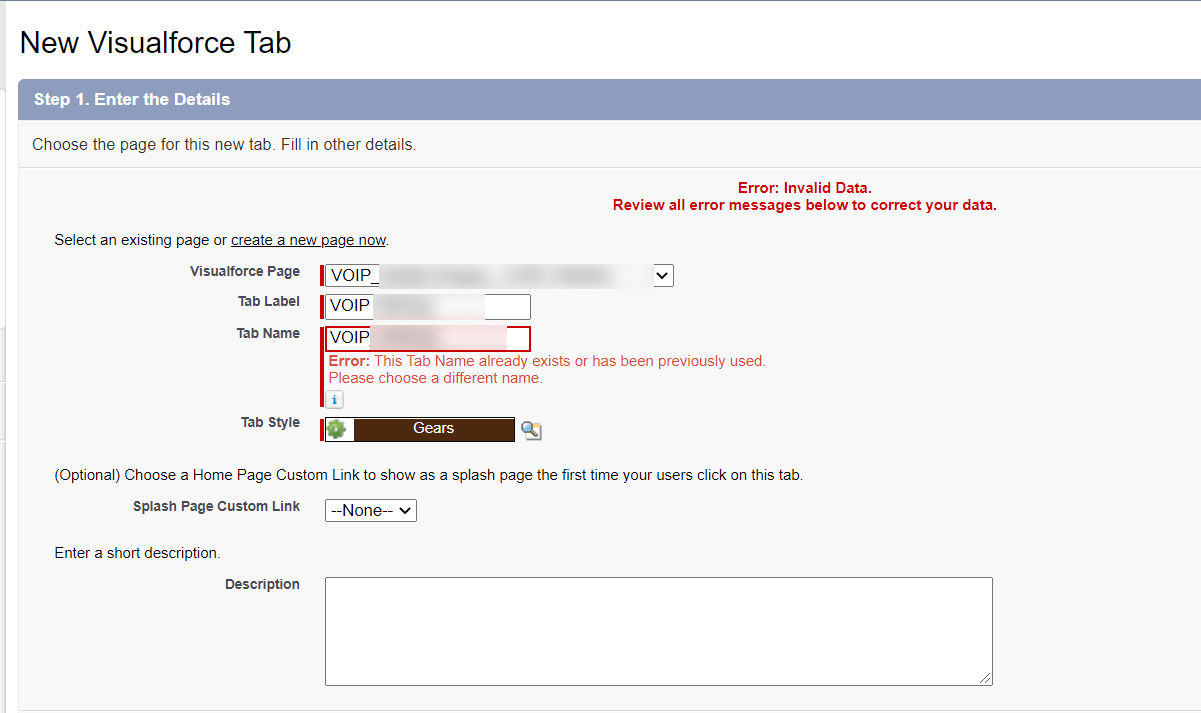The image size is (1201, 713).
Task: Select the "--None--" splash page option
Action: pyautogui.click(x=363, y=510)
